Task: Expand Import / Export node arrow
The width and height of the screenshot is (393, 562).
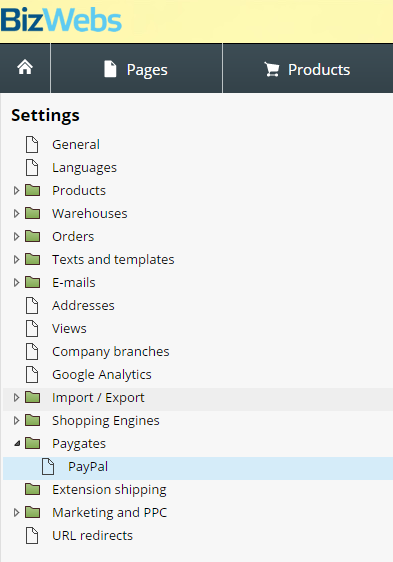Action: point(16,397)
